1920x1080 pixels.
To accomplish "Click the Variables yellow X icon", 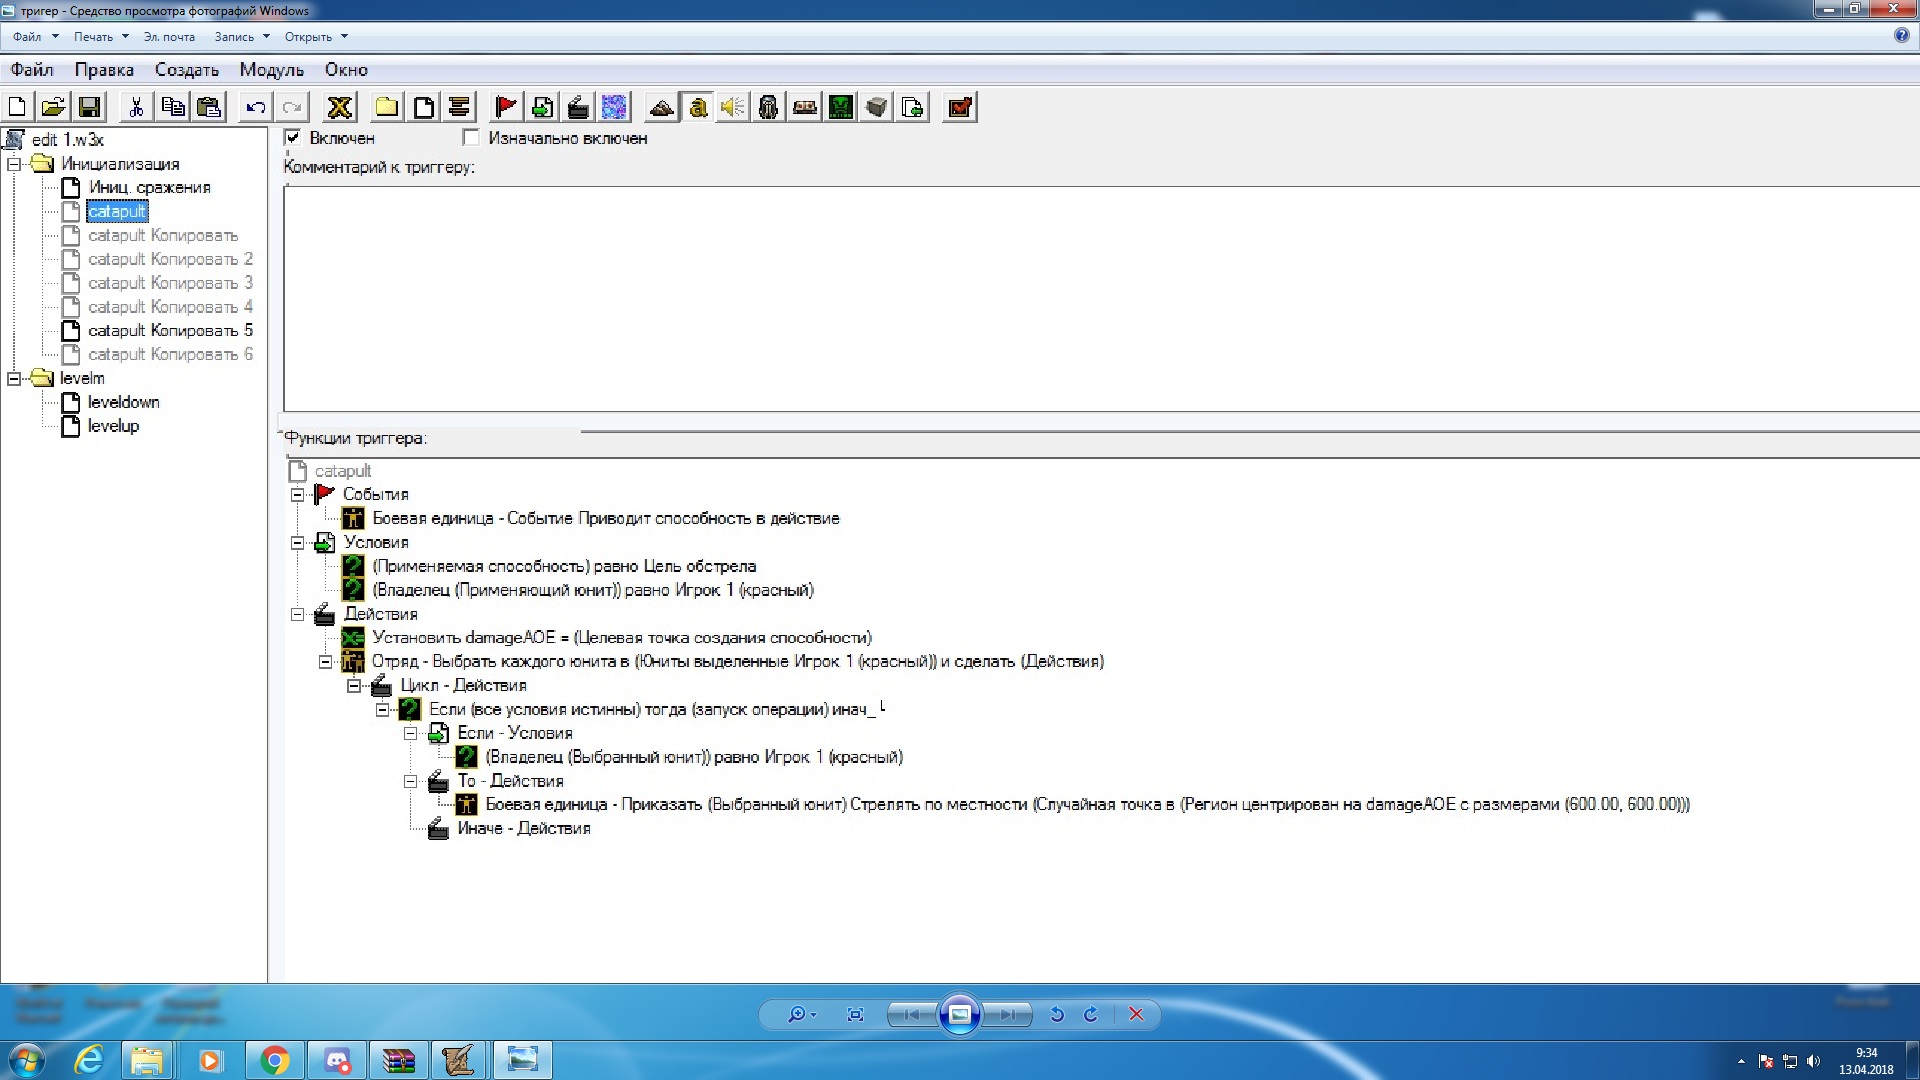I will (340, 107).
